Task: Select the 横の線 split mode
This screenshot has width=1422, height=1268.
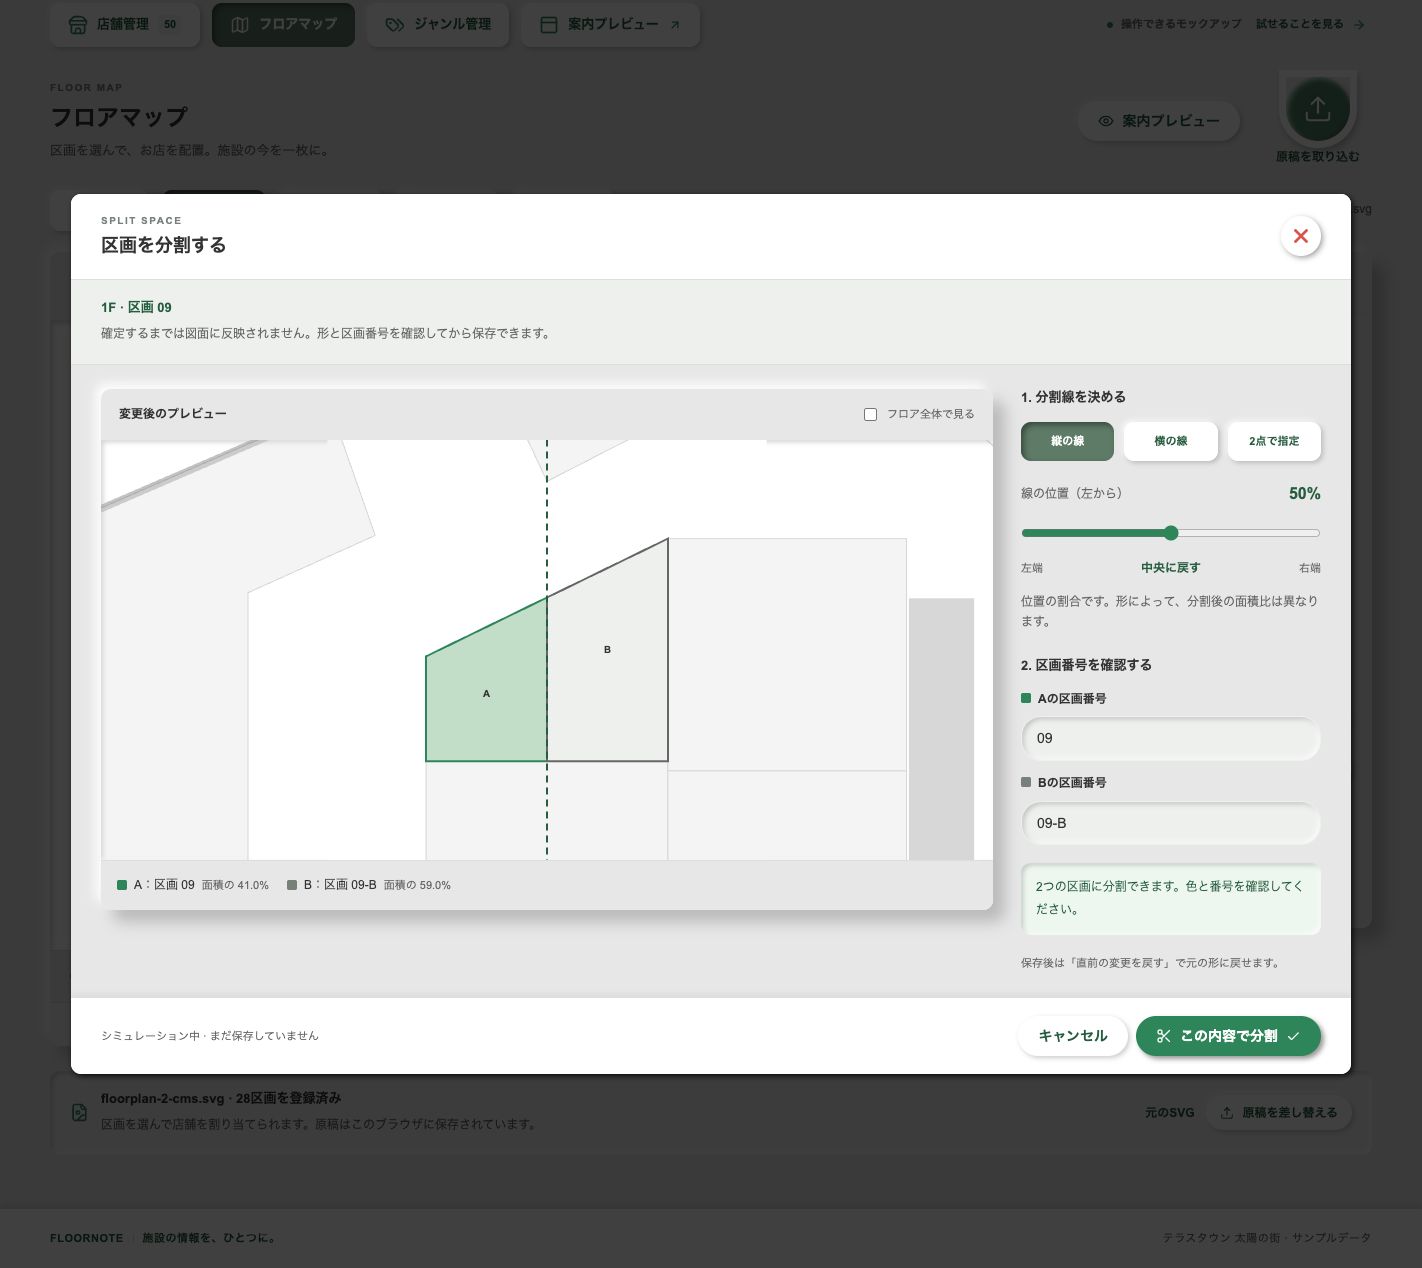Action: (x=1171, y=441)
